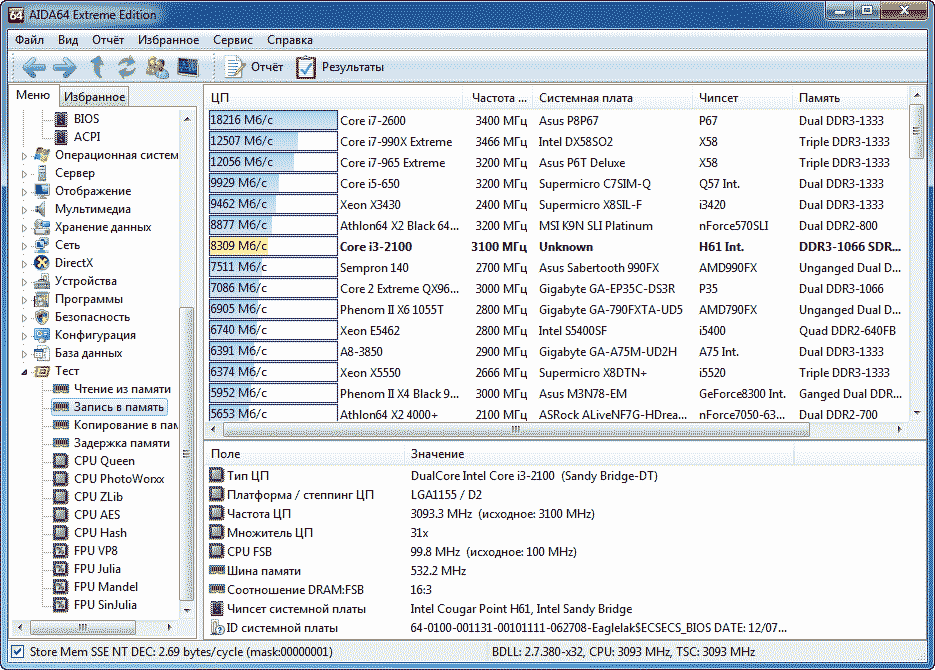Expand the DirectX tree node
Image resolution: width=935 pixels, height=670 pixels.
click(x=24, y=264)
